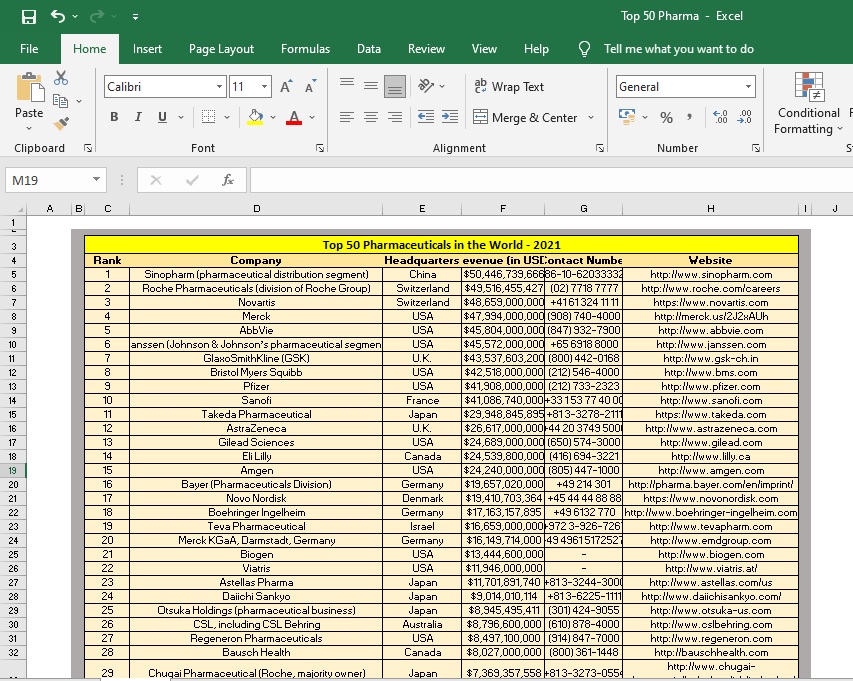Click Merge & Center
This screenshot has width=853, height=681.
tap(525, 117)
